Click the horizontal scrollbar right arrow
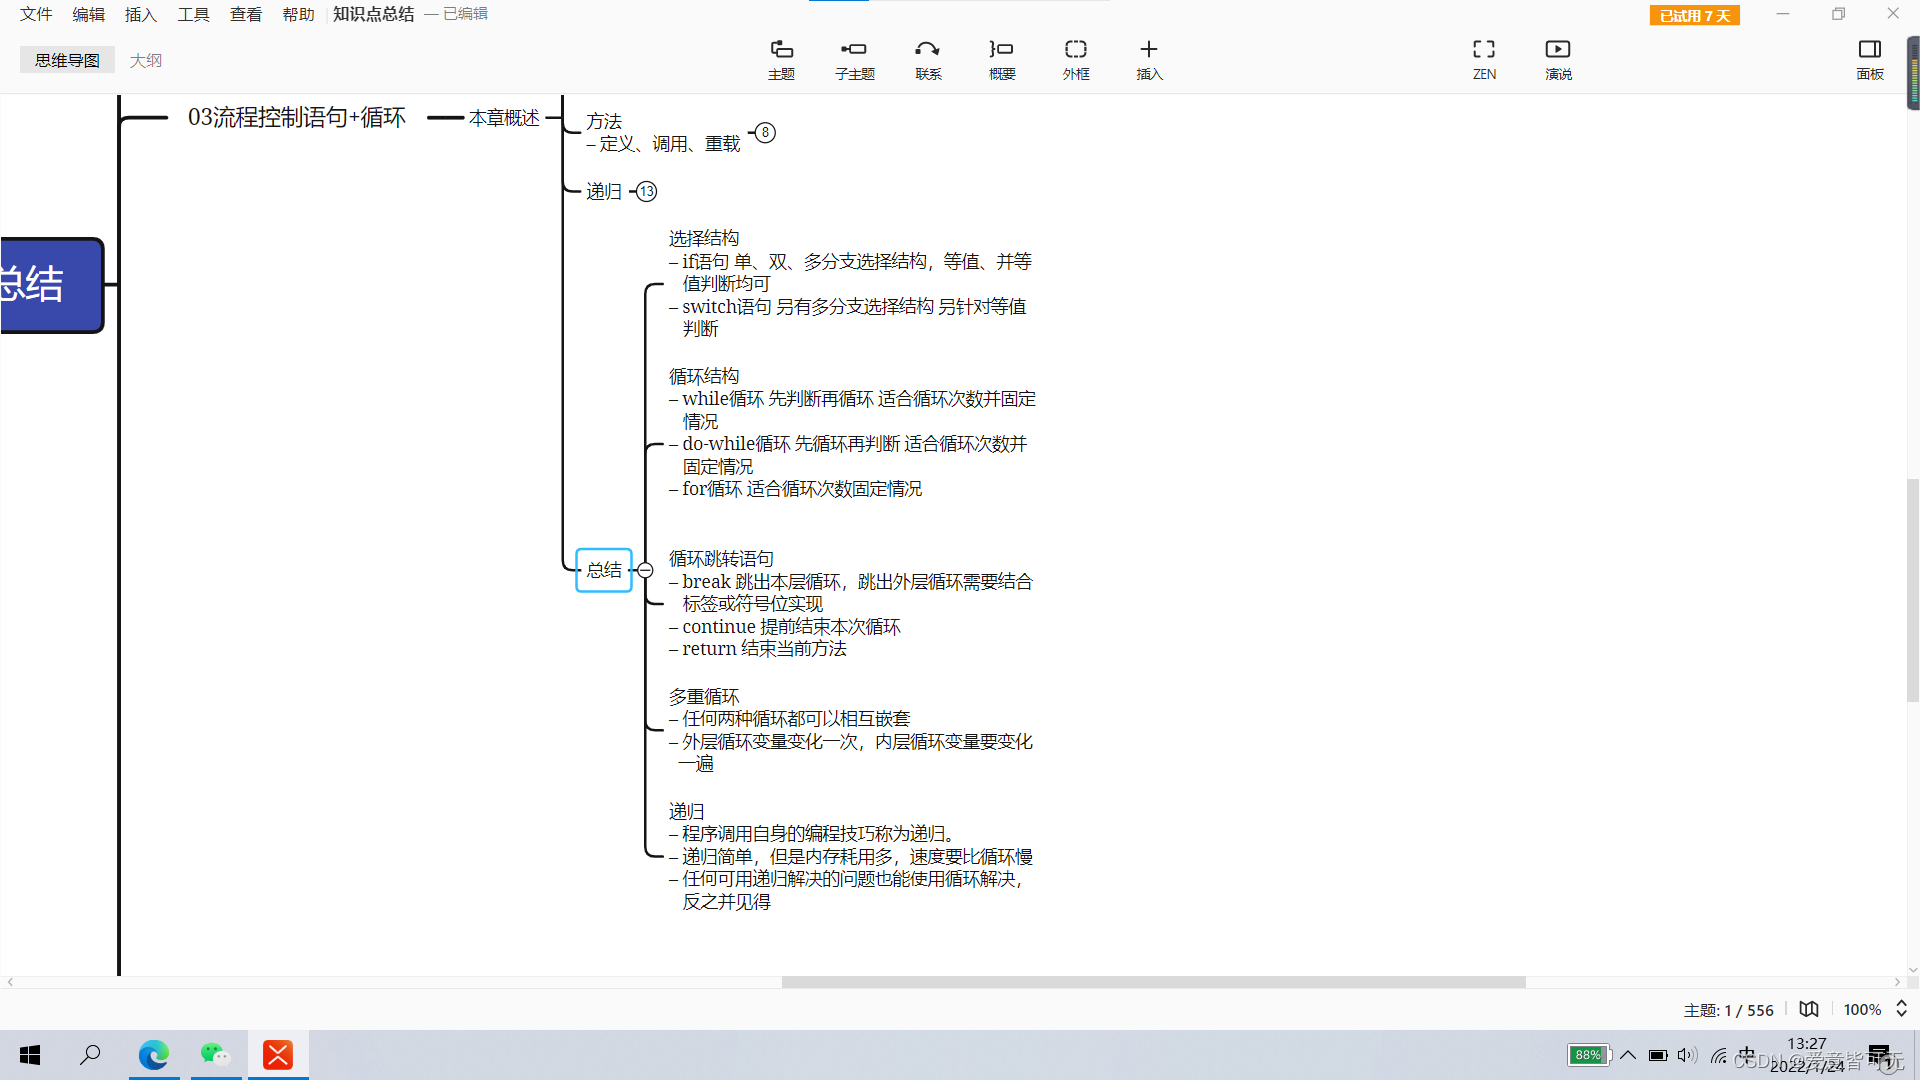1920x1080 pixels. click(x=1897, y=982)
